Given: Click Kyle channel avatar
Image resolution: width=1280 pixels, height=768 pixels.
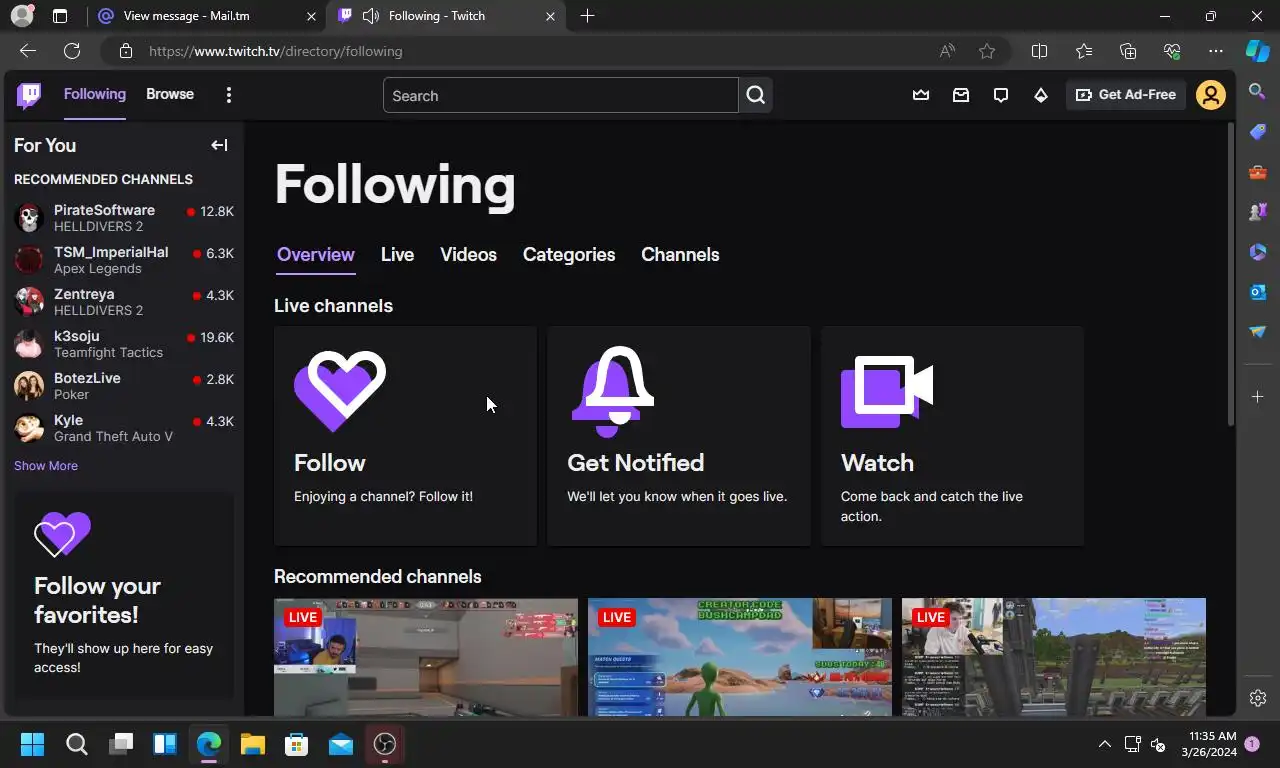Looking at the screenshot, I should click(x=29, y=428).
